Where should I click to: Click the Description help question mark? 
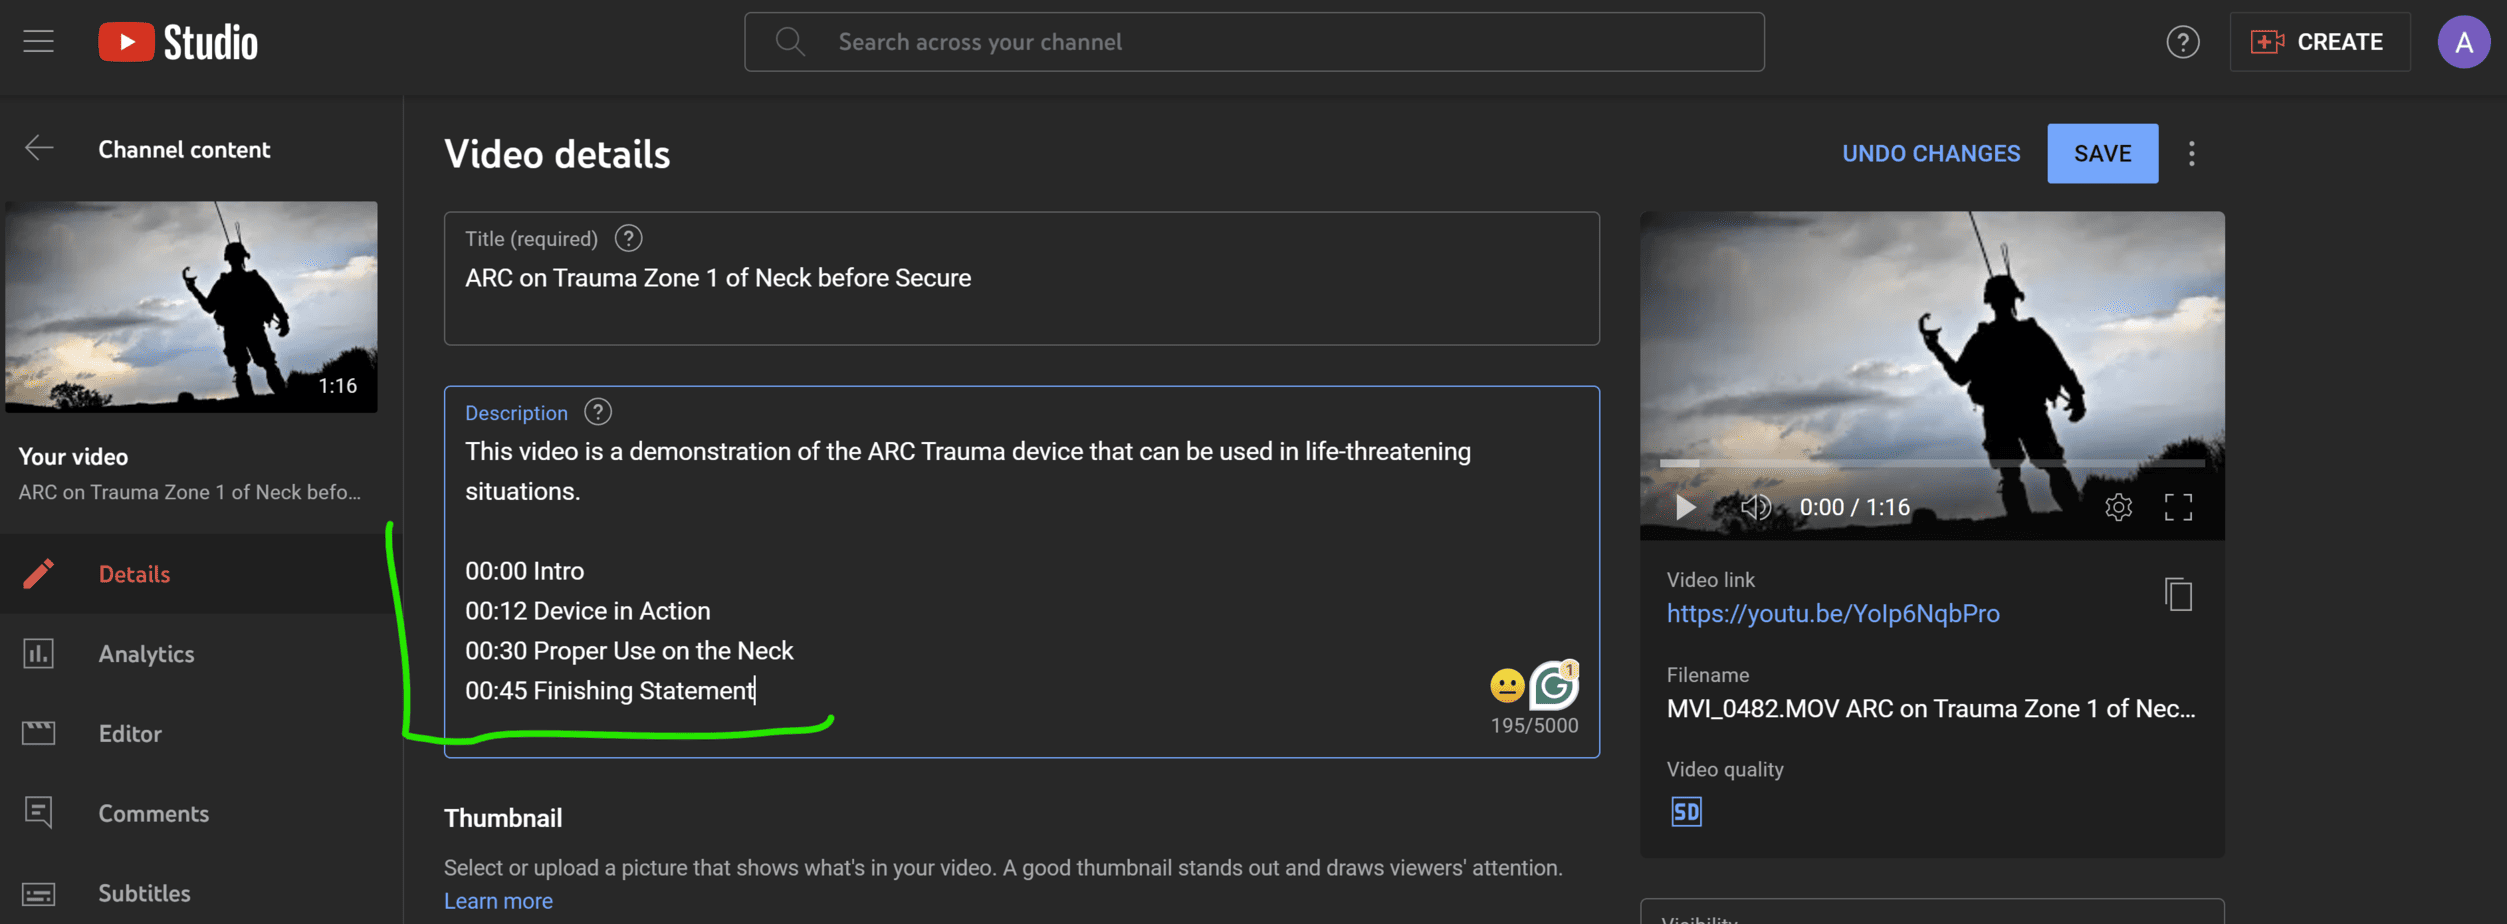[x=598, y=412]
